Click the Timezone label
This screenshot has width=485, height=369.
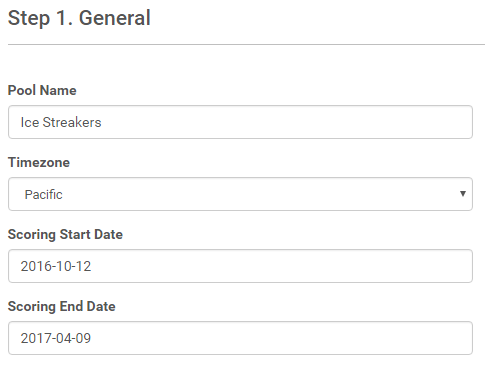39,162
